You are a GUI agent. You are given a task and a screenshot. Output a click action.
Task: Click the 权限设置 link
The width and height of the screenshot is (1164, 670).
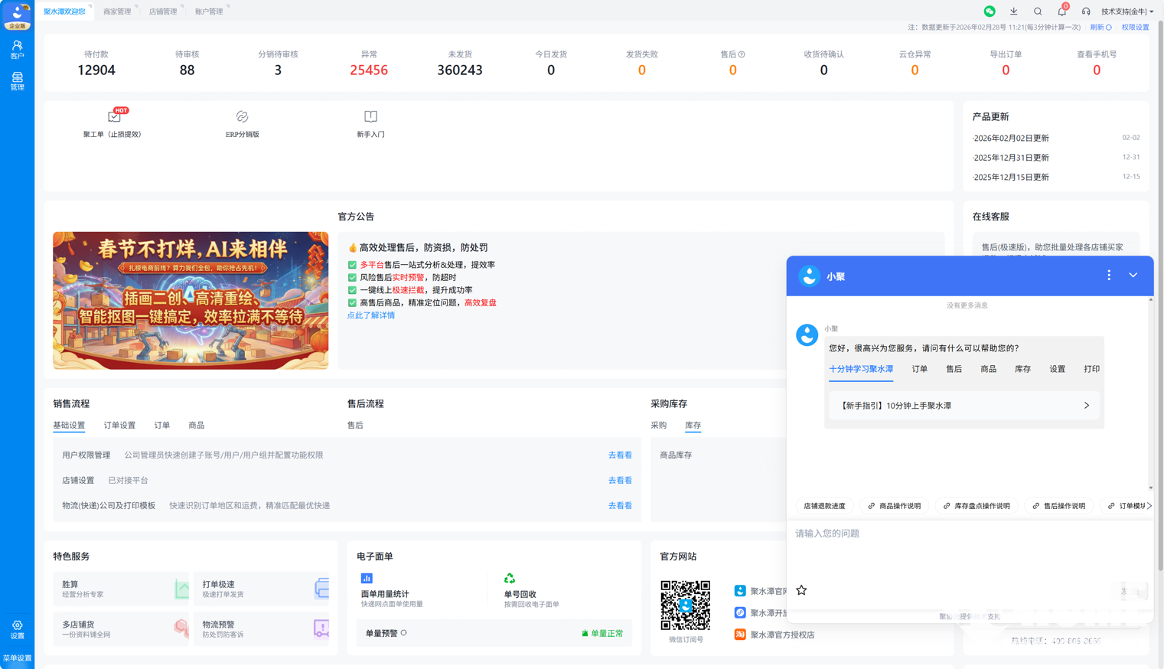1135,28
